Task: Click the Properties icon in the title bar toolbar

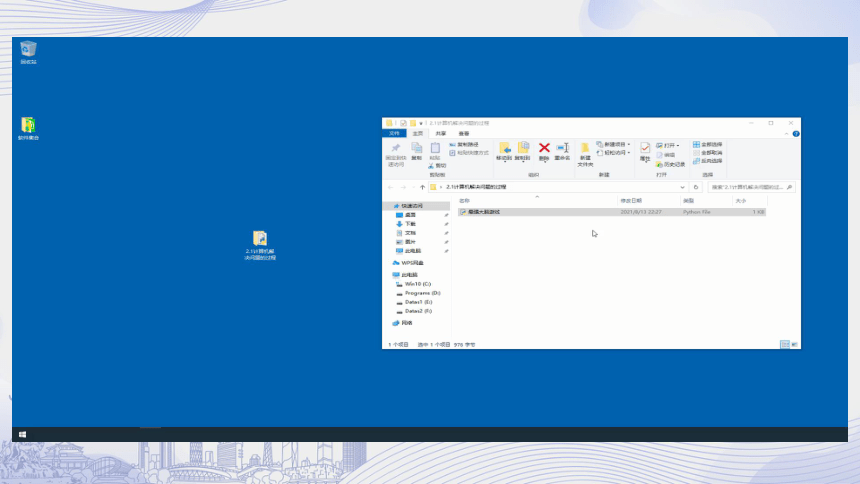Action: [x=403, y=123]
